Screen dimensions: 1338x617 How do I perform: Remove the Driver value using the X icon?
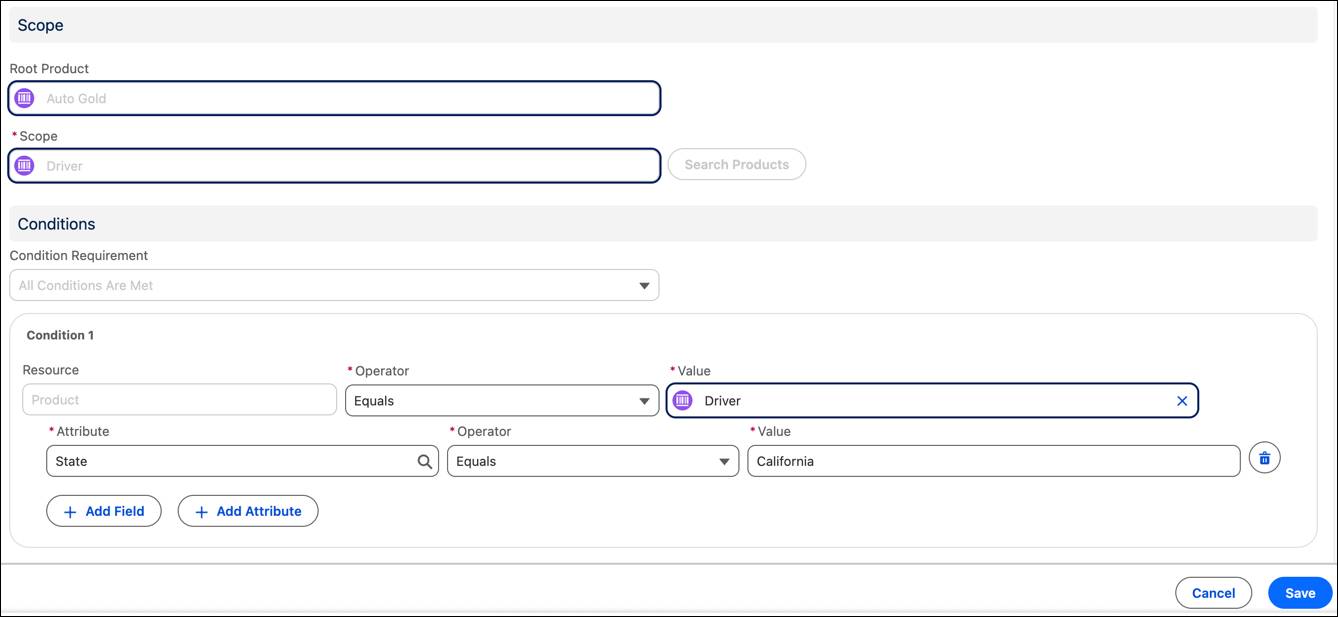click(1182, 400)
